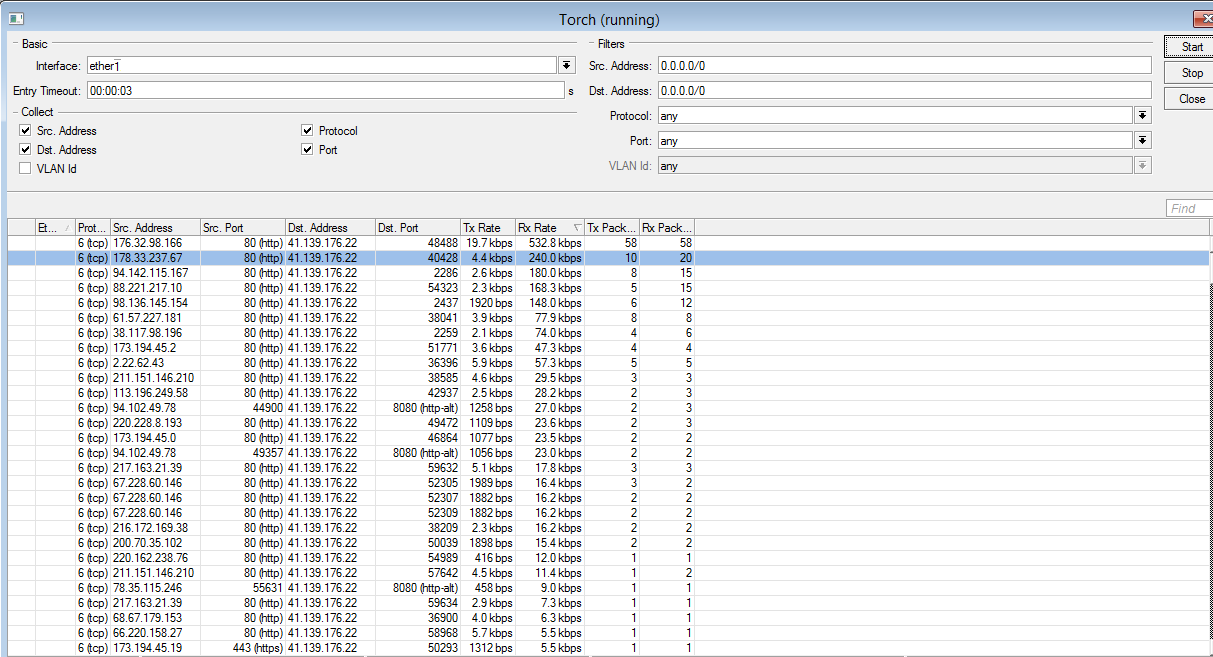Viewport: 1213px width, 657px height.
Task: Sort by the Src. Port column header
Action: point(242,228)
